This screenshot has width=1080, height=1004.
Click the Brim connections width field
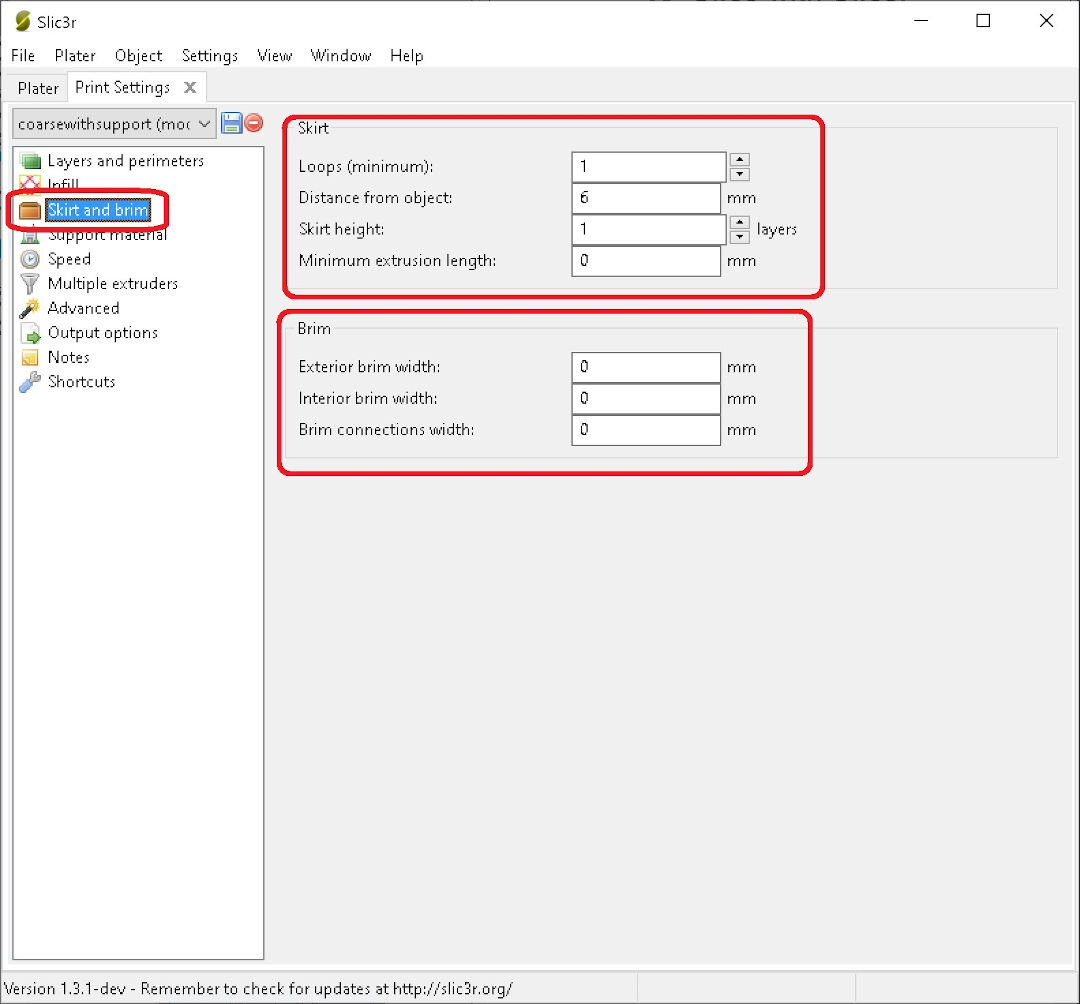pos(646,430)
